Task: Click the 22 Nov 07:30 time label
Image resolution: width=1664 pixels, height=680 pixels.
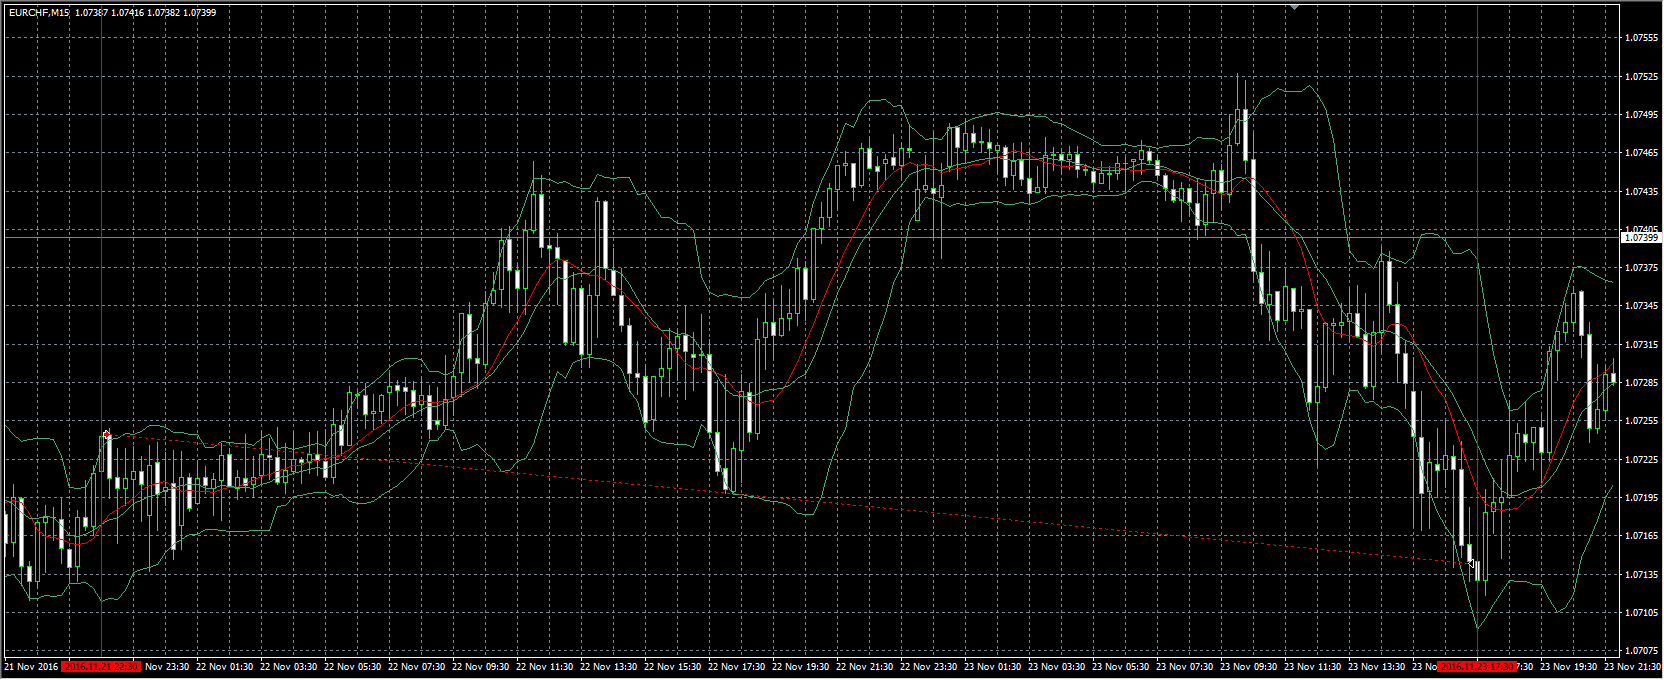Action: (x=417, y=666)
